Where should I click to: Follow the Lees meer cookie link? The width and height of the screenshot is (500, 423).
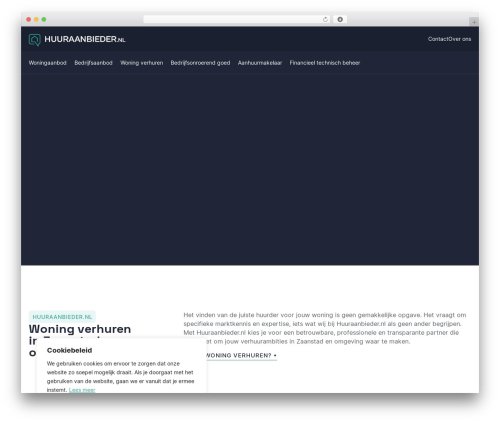(x=82, y=390)
